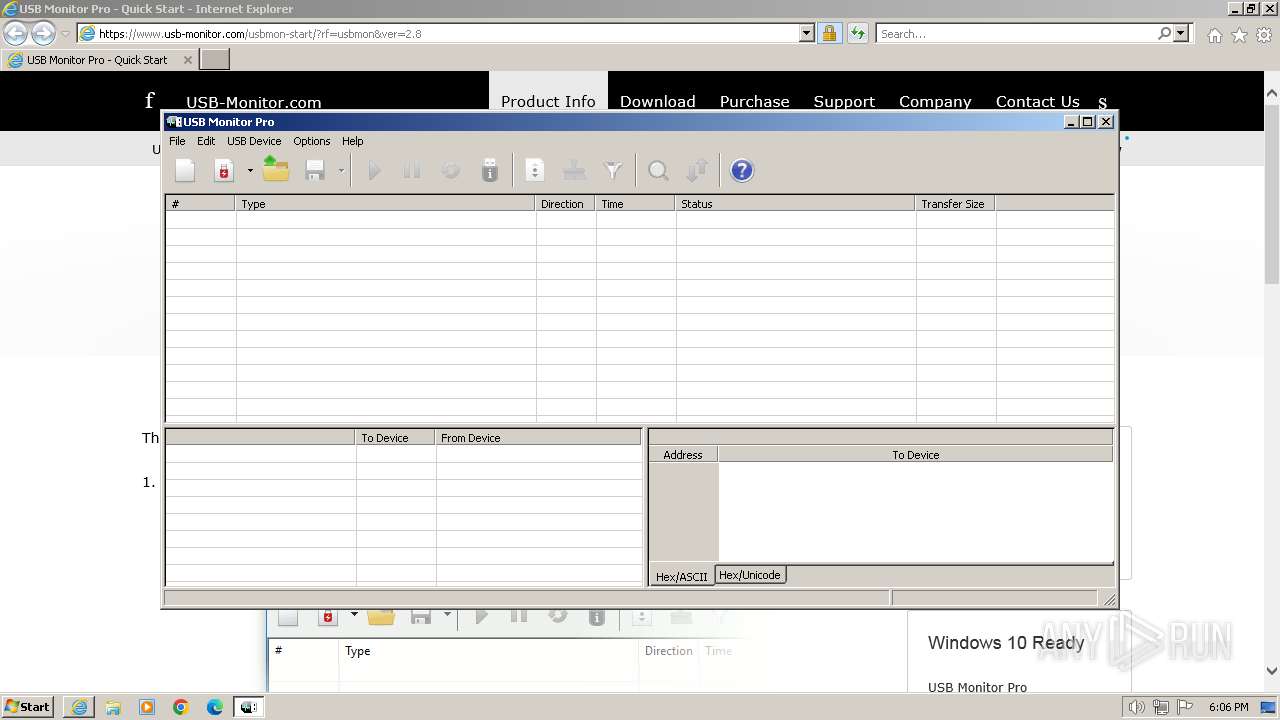Switch to the Hex/ASCII tab
This screenshot has width=1280, height=720.
pos(682,576)
